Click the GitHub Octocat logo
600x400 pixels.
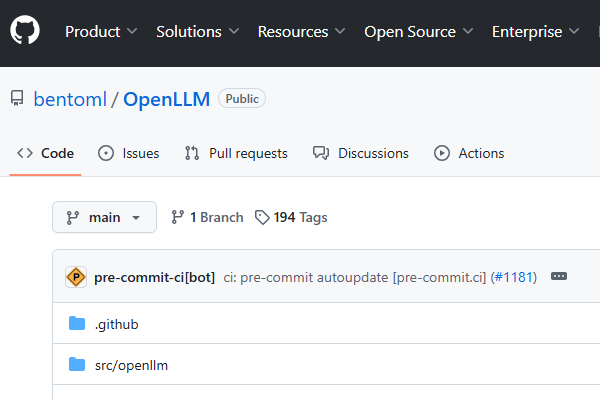pos(24,31)
